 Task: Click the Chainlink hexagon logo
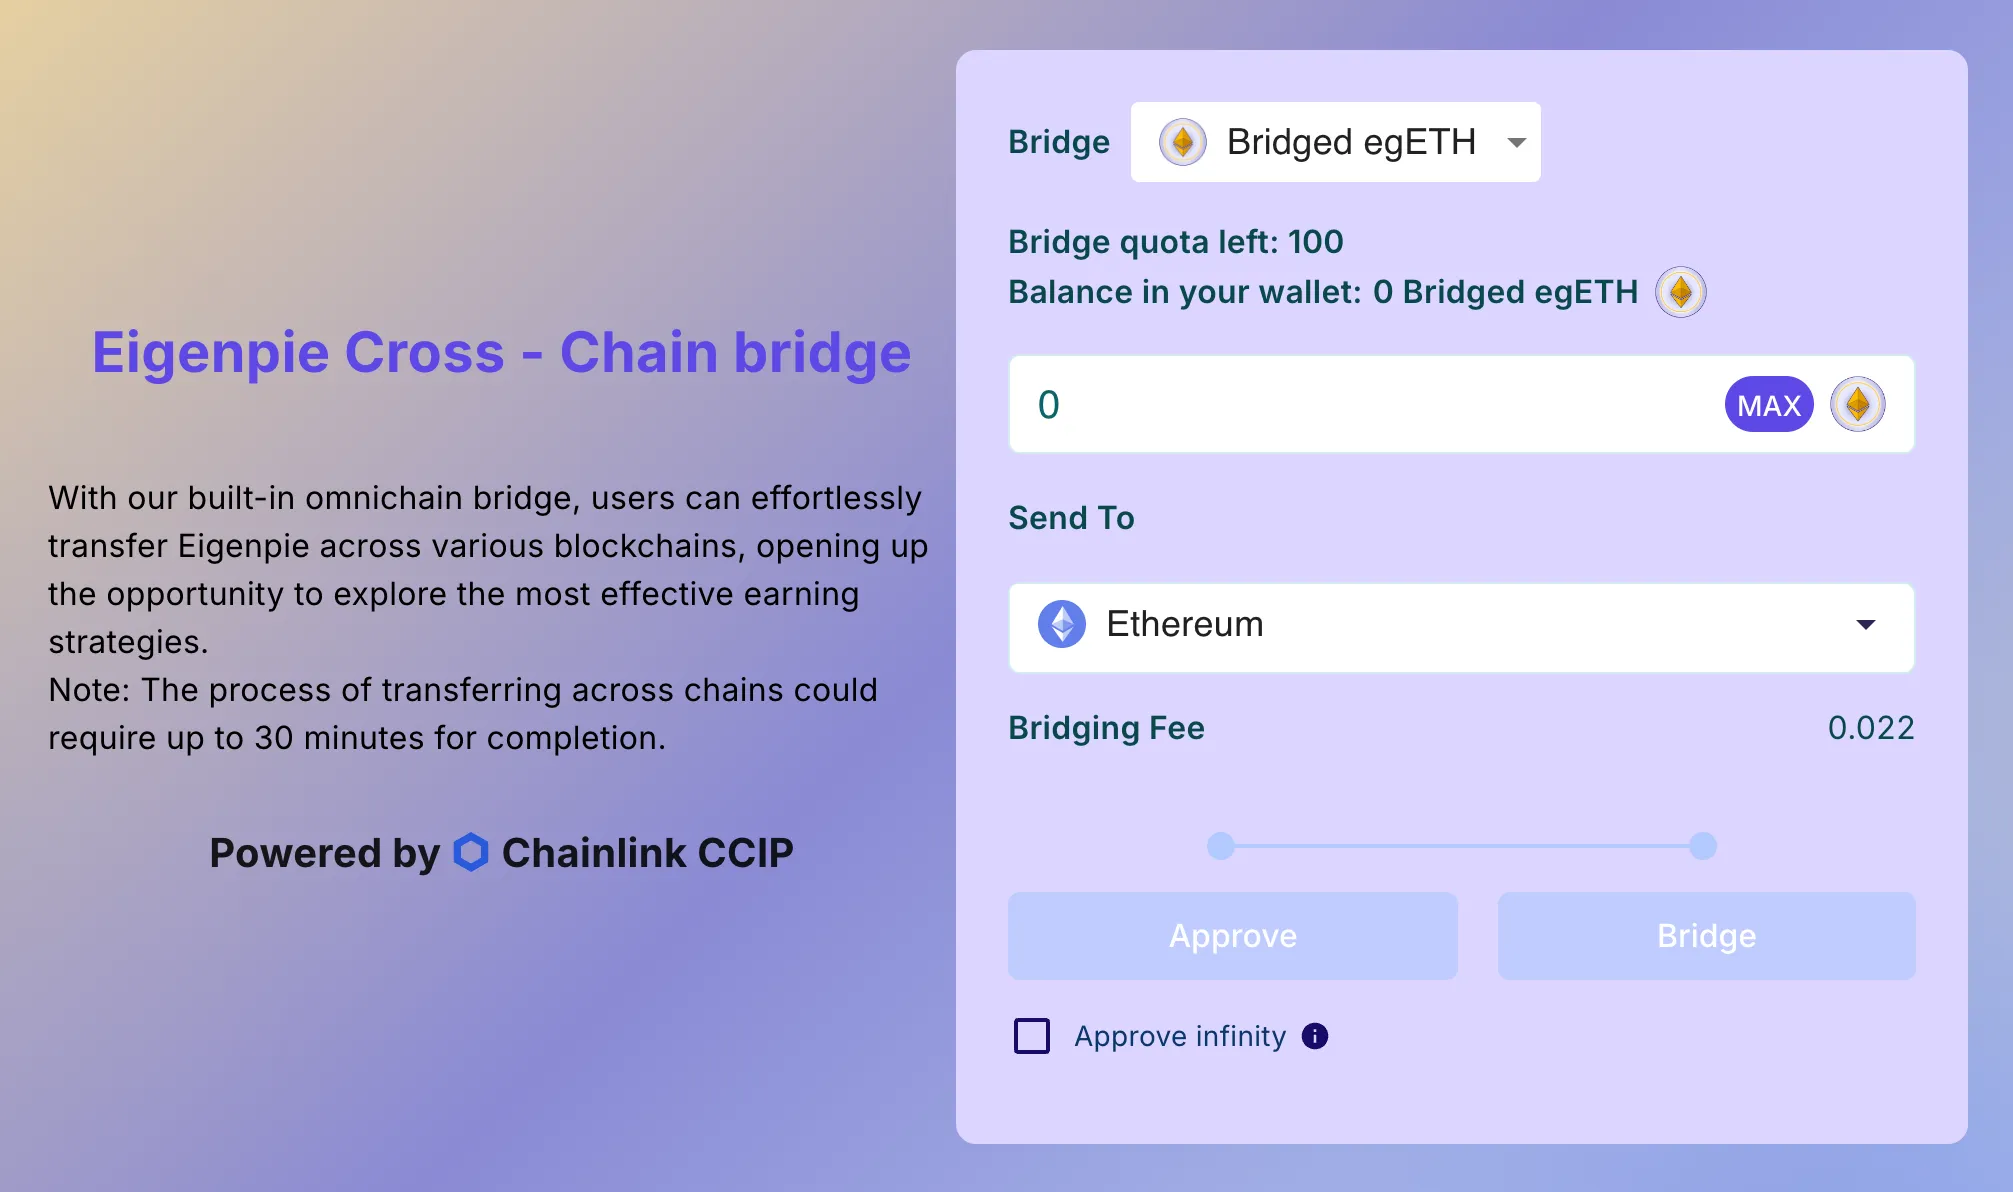[471, 853]
